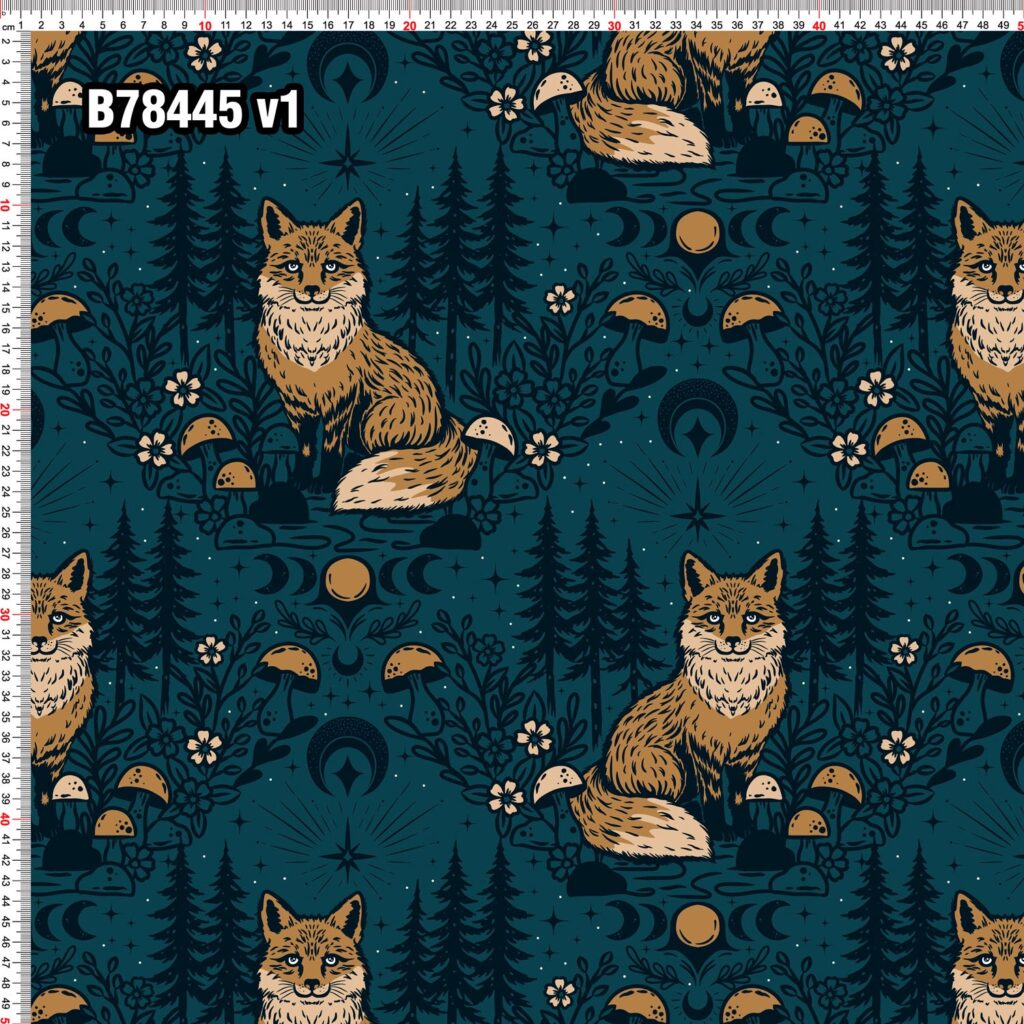The height and width of the screenshot is (1024, 1024).
Task: Click the B78445 v1 pattern code label
Action: [194, 109]
